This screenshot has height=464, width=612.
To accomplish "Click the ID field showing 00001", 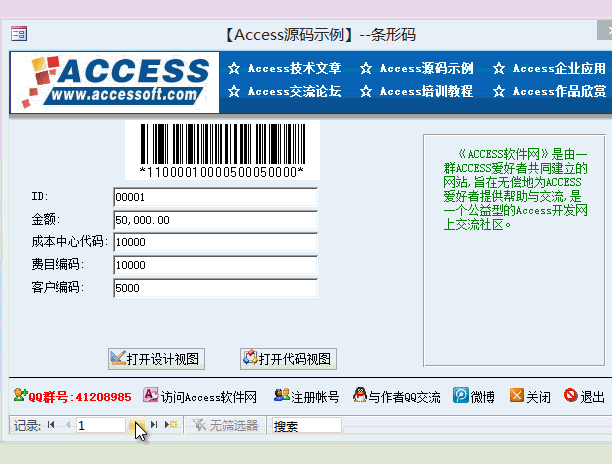I will pos(215,197).
